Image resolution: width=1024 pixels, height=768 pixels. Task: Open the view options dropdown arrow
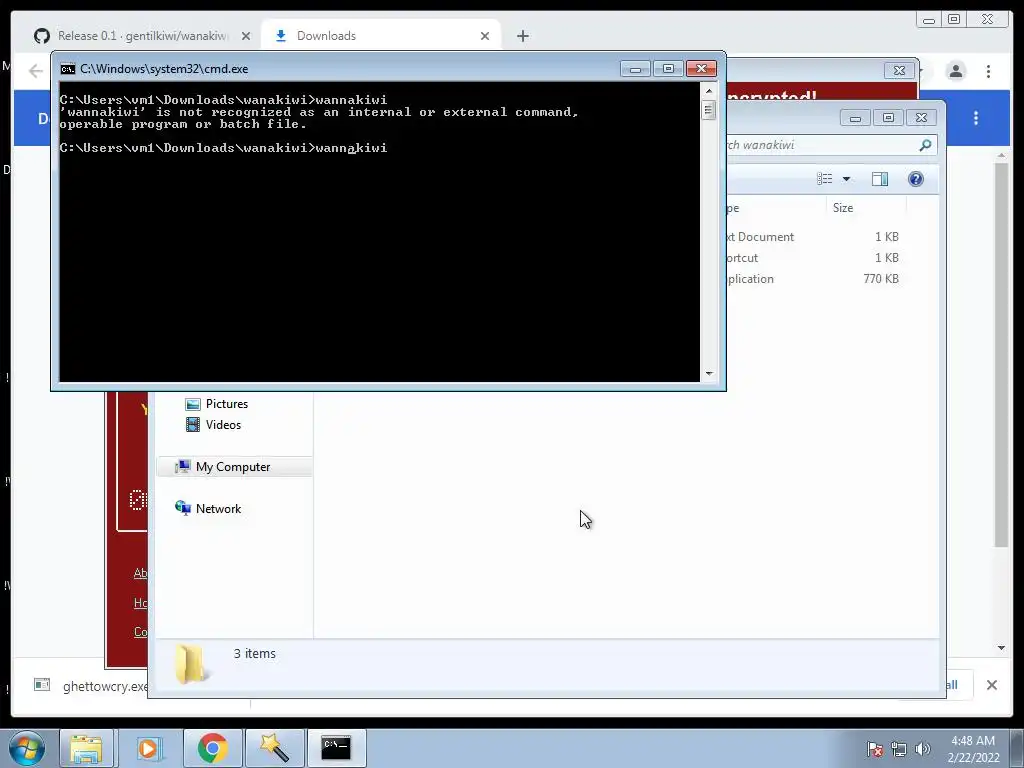tap(846, 179)
